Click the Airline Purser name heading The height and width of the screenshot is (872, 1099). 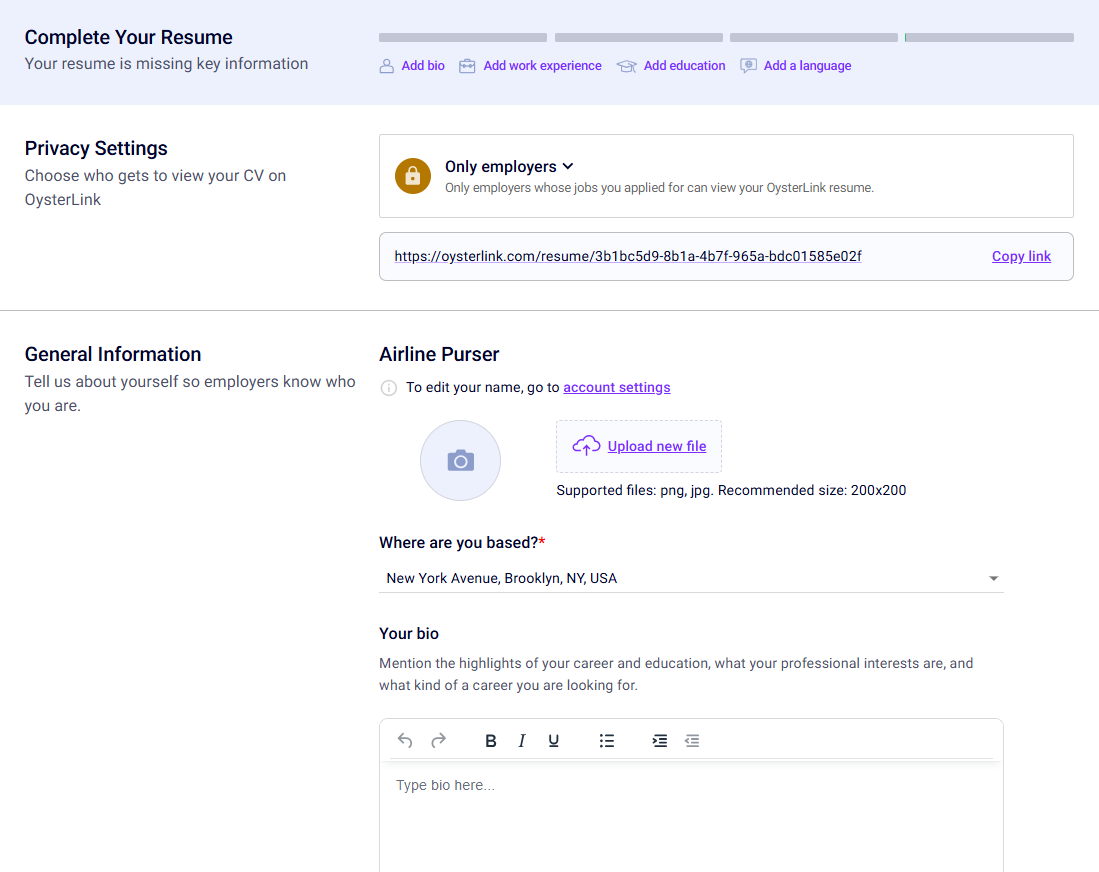tap(439, 355)
